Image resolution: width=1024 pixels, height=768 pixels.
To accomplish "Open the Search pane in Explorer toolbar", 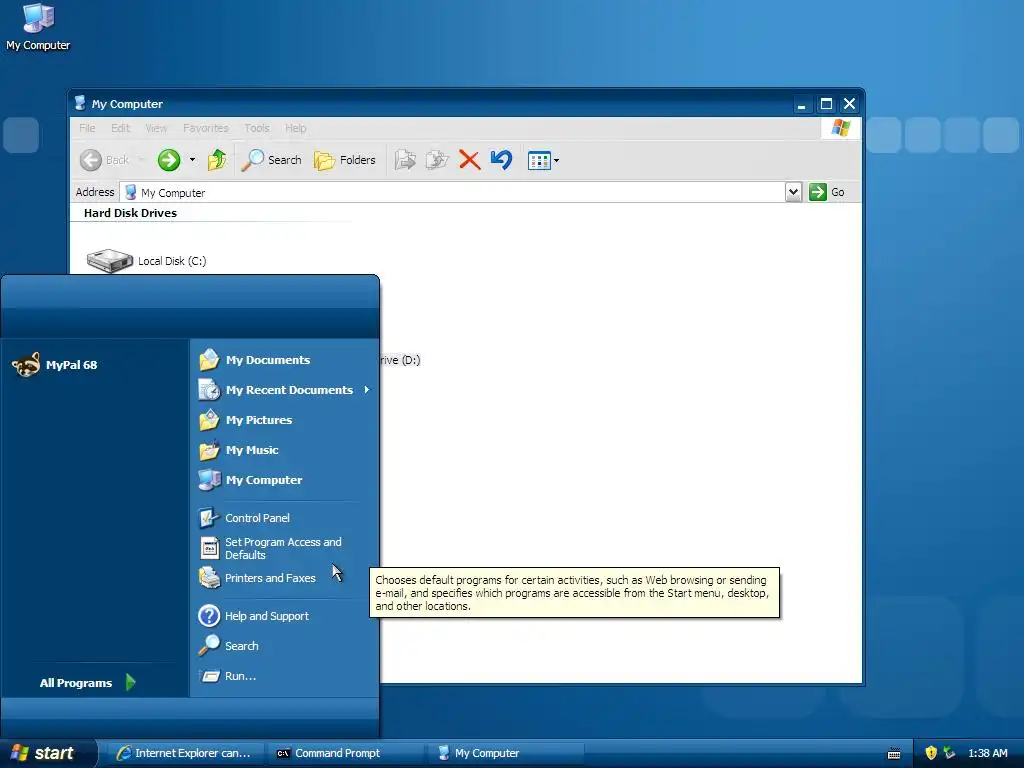I will point(271,160).
